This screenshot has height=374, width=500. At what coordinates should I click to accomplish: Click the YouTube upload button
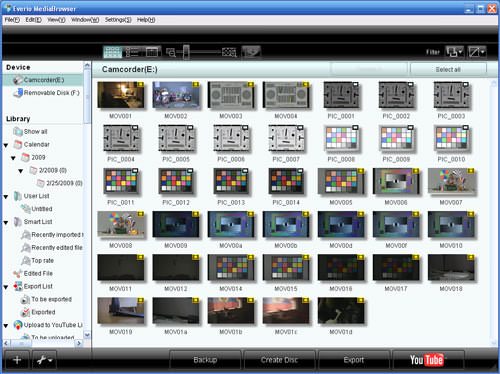[428, 360]
